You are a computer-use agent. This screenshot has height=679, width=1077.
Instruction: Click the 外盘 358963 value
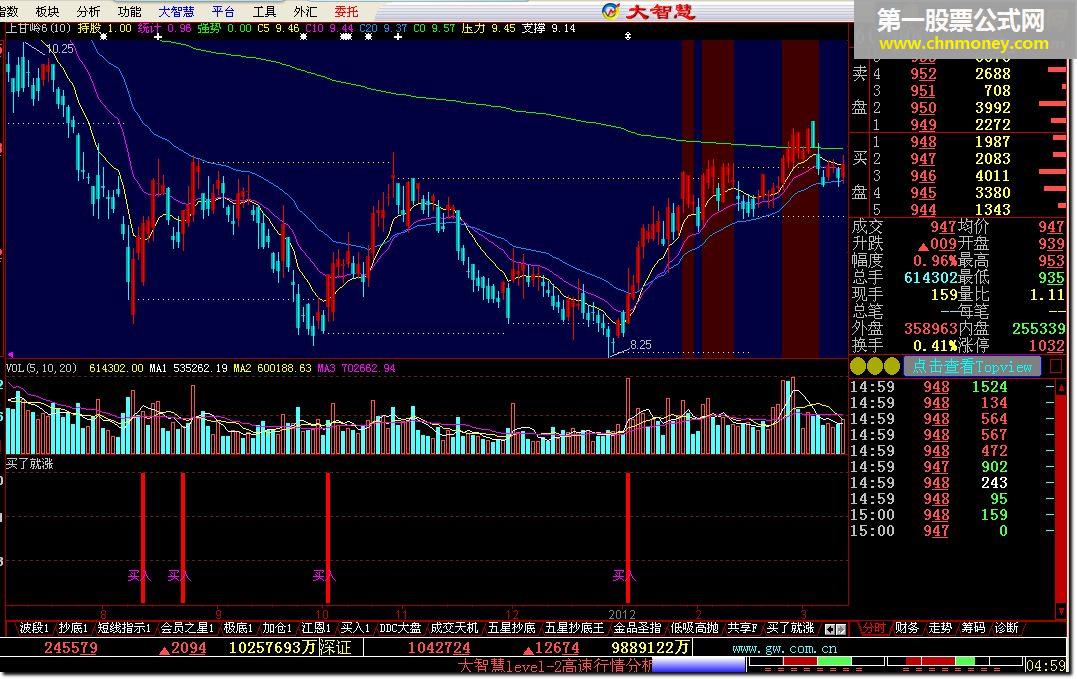(x=931, y=328)
